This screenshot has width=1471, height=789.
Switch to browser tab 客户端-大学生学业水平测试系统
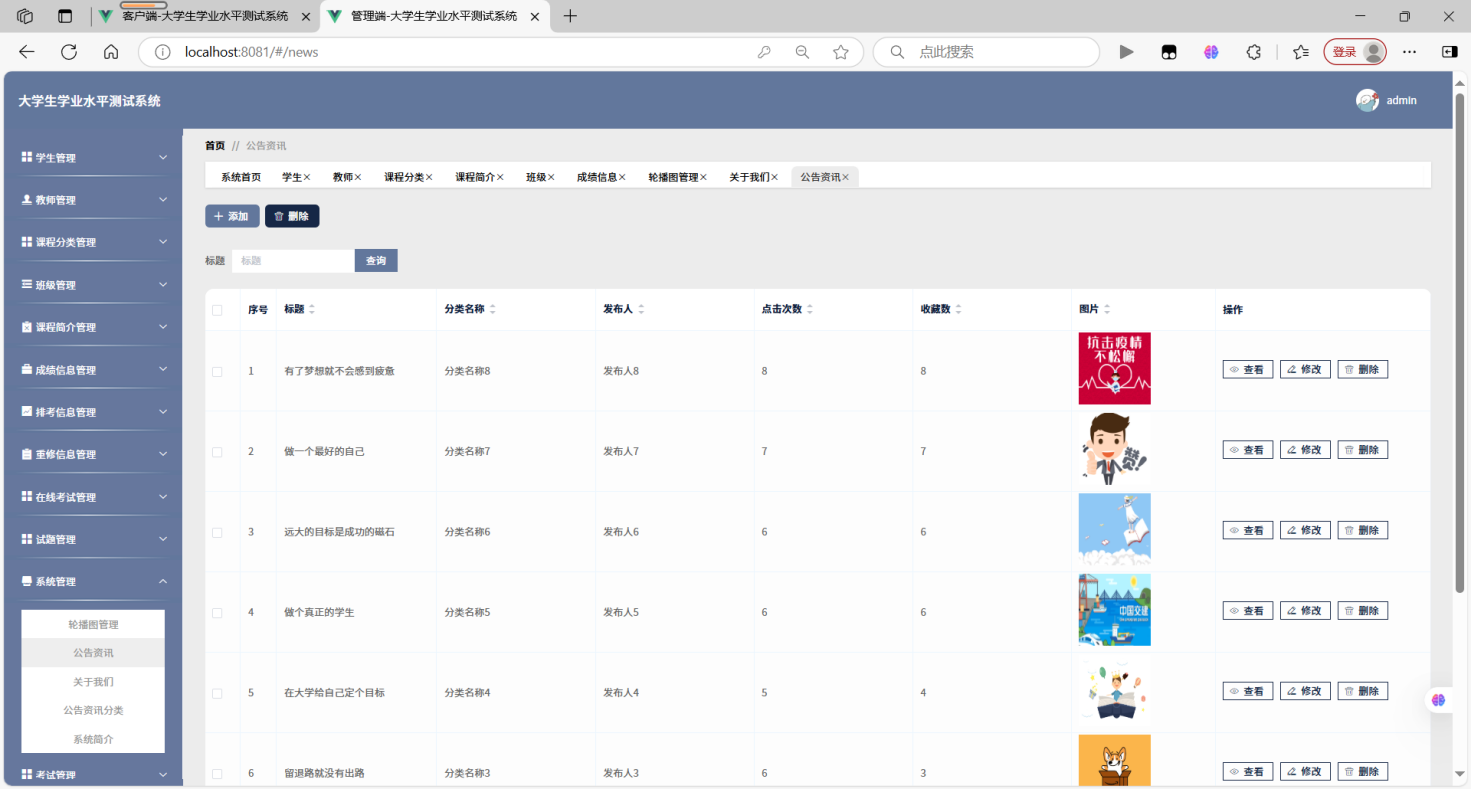(205, 16)
